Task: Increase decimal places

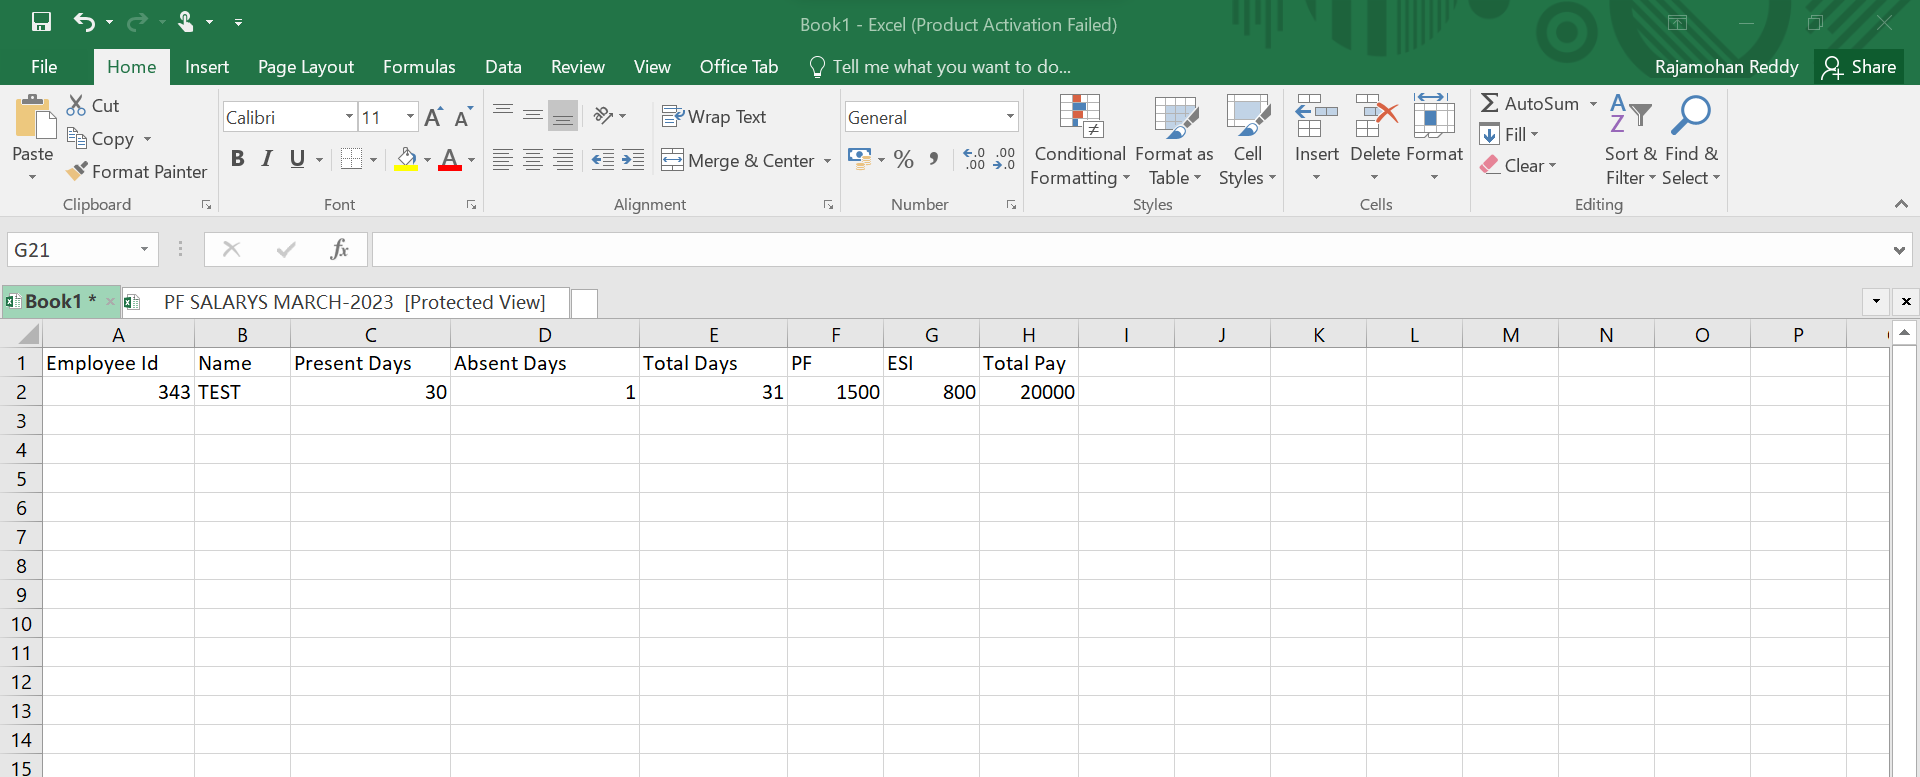Action: click(974, 159)
